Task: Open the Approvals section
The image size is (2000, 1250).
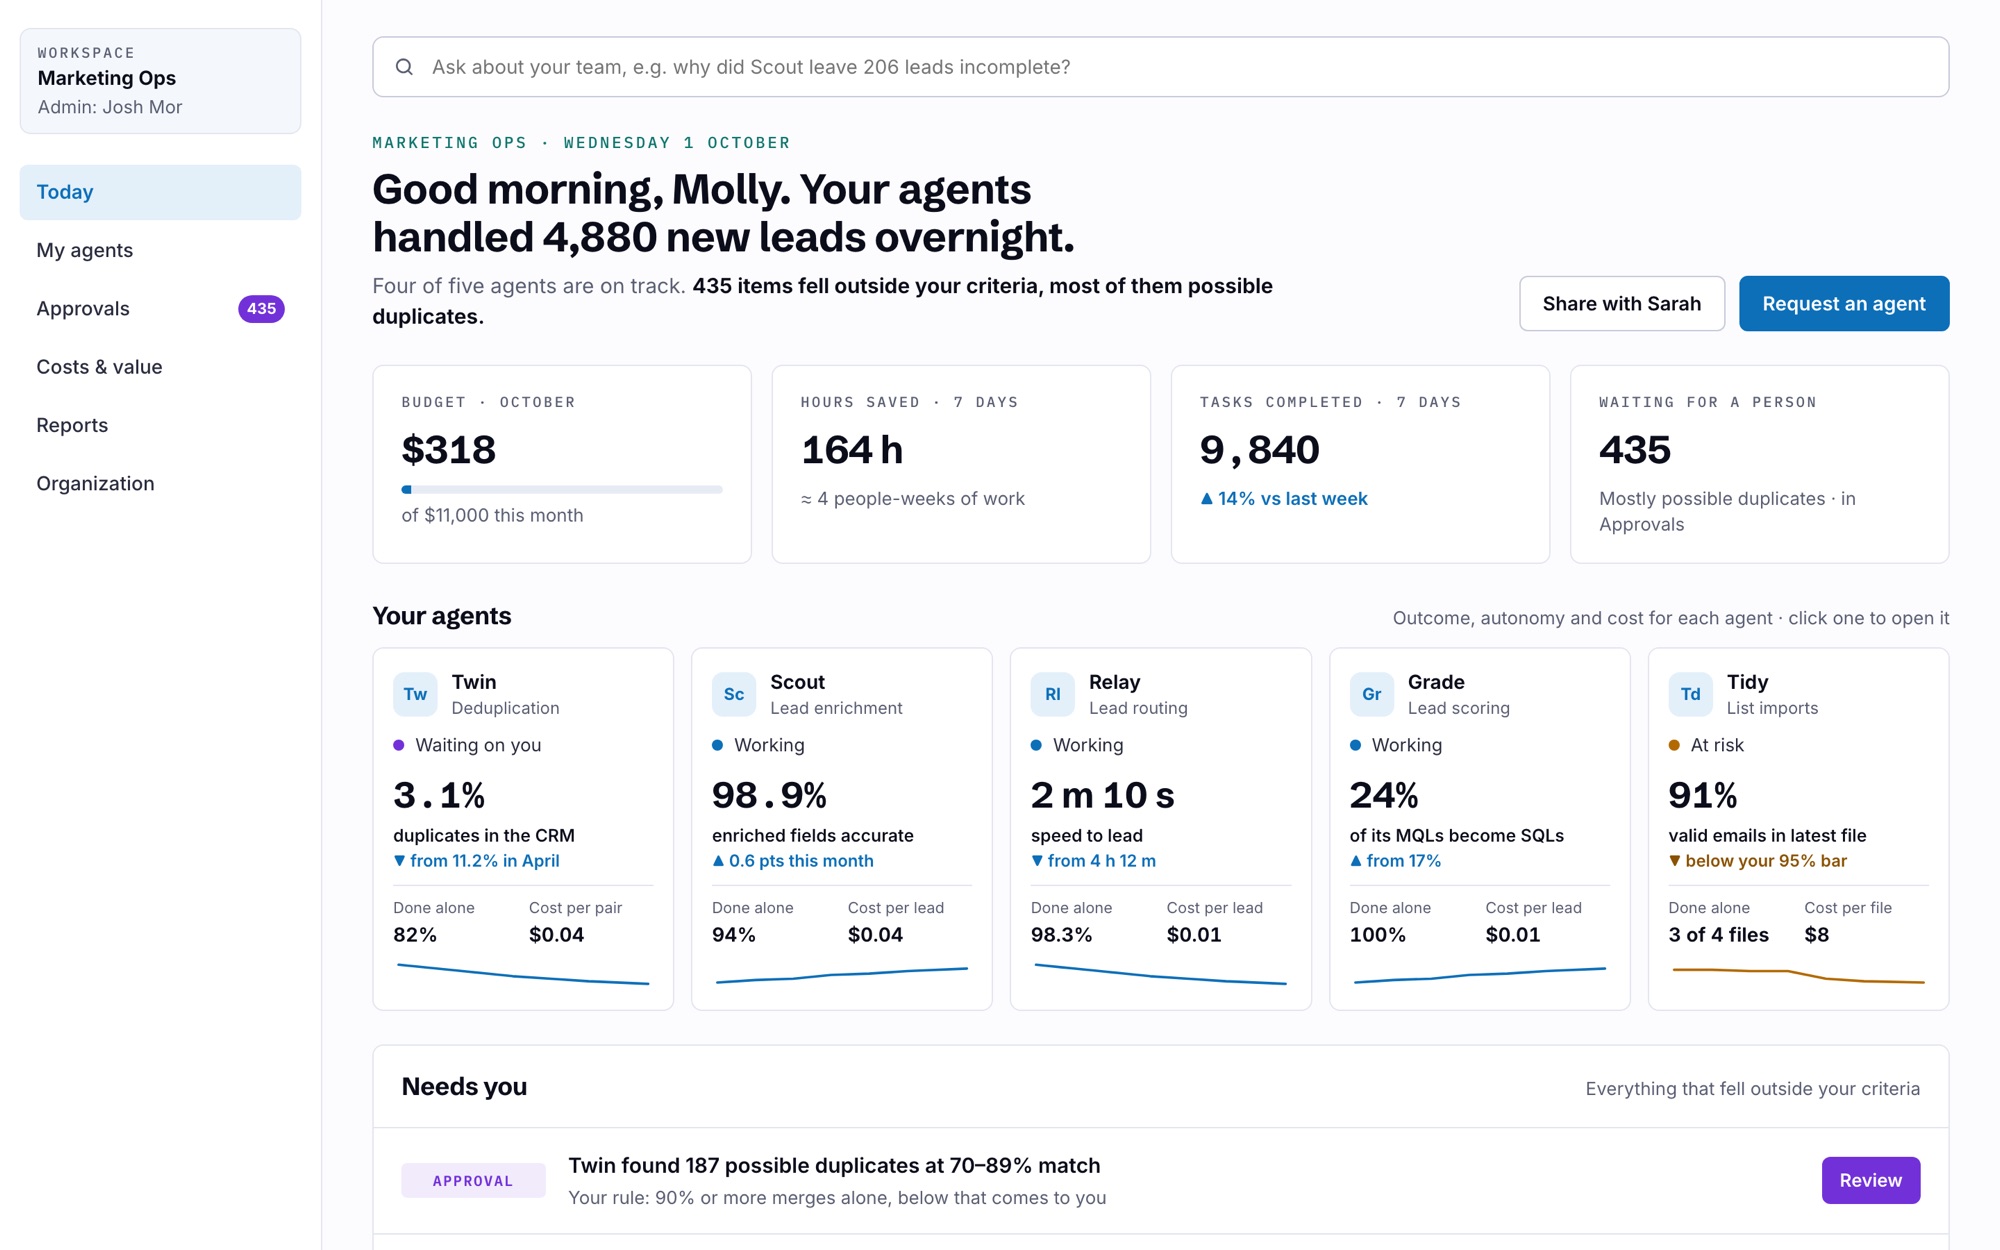Action: [x=160, y=309]
